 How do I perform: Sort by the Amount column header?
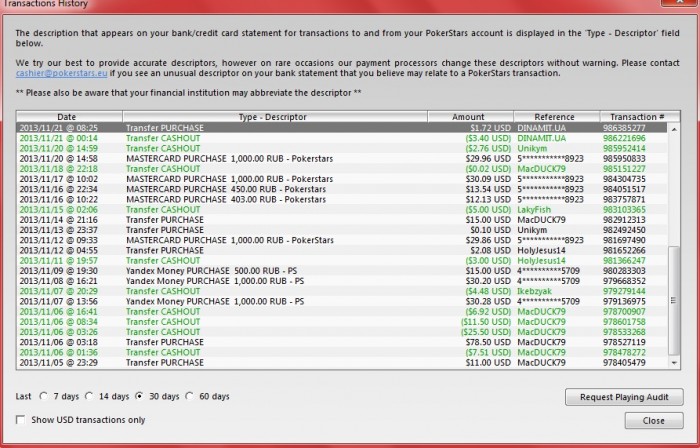(471, 117)
